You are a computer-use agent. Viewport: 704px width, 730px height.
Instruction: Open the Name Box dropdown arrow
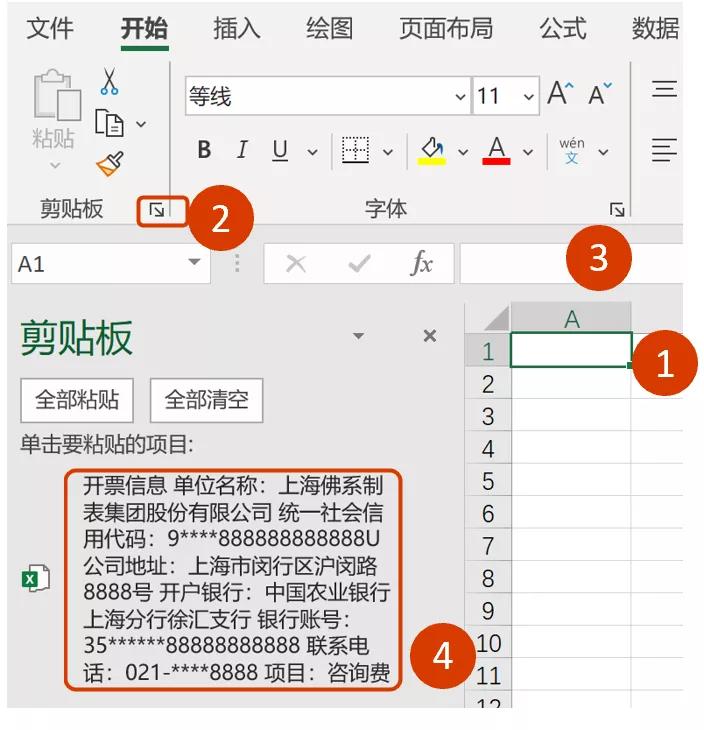[194, 262]
